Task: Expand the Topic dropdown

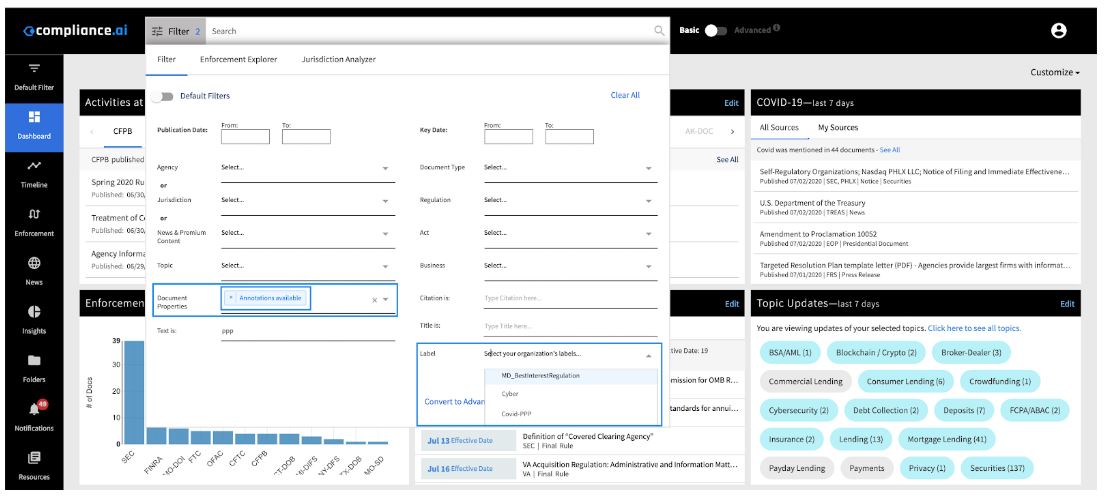Action: tap(385, 267)
